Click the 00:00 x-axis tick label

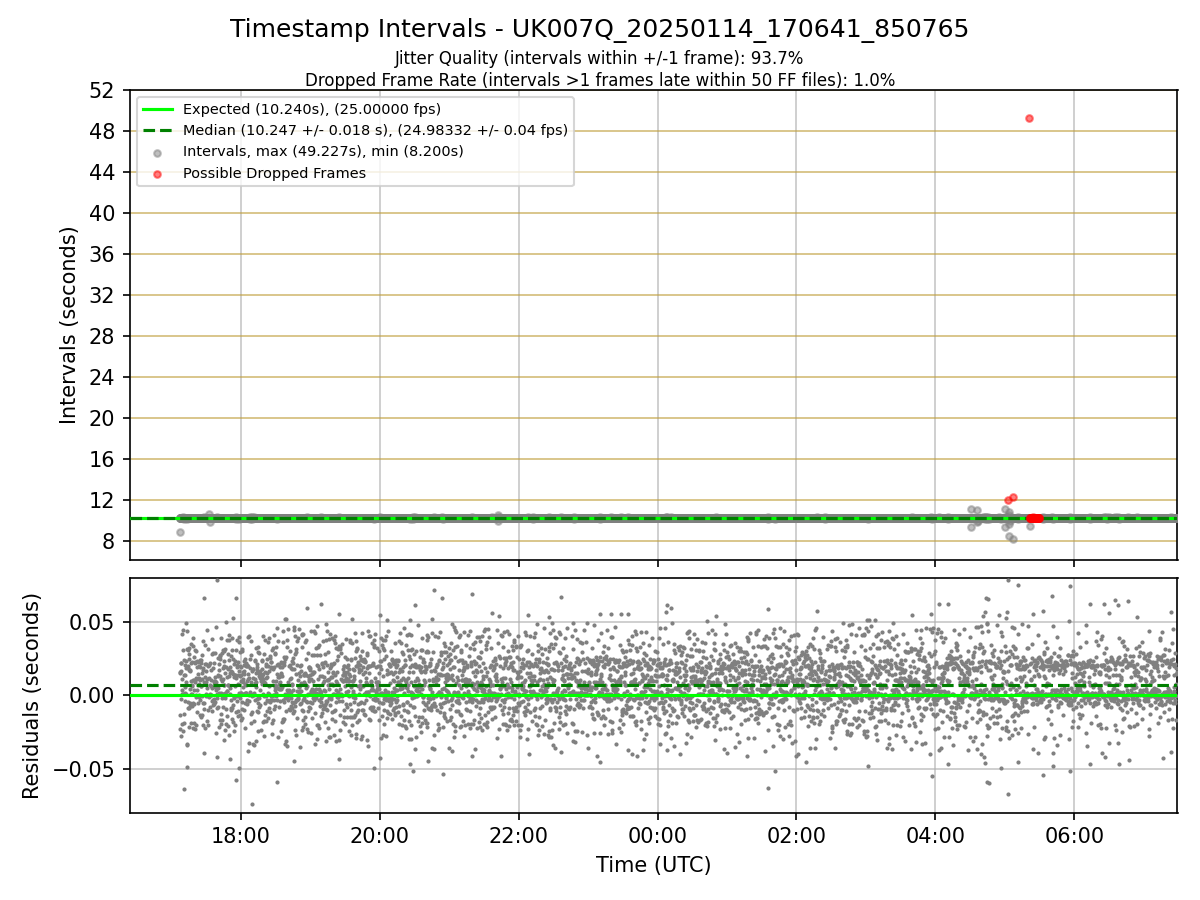click(x=658, y=836)
